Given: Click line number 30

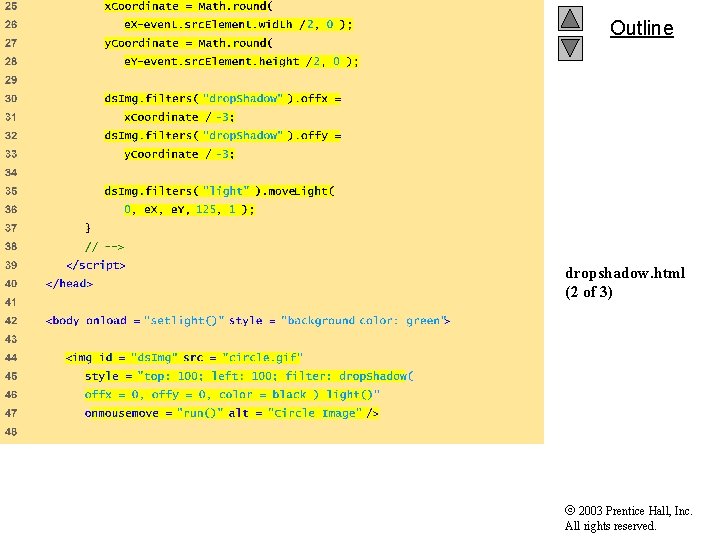Looking at the screenshot, I should [11, 99].
